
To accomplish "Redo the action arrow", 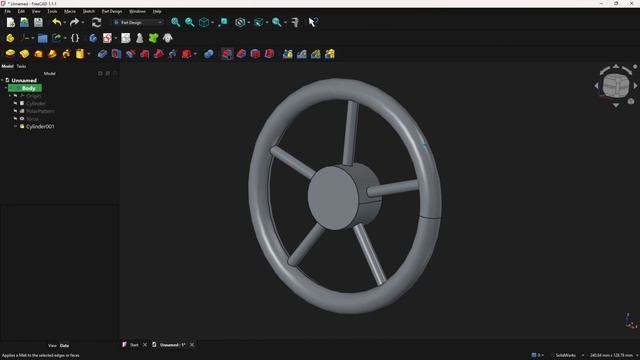I will (74, 22).
